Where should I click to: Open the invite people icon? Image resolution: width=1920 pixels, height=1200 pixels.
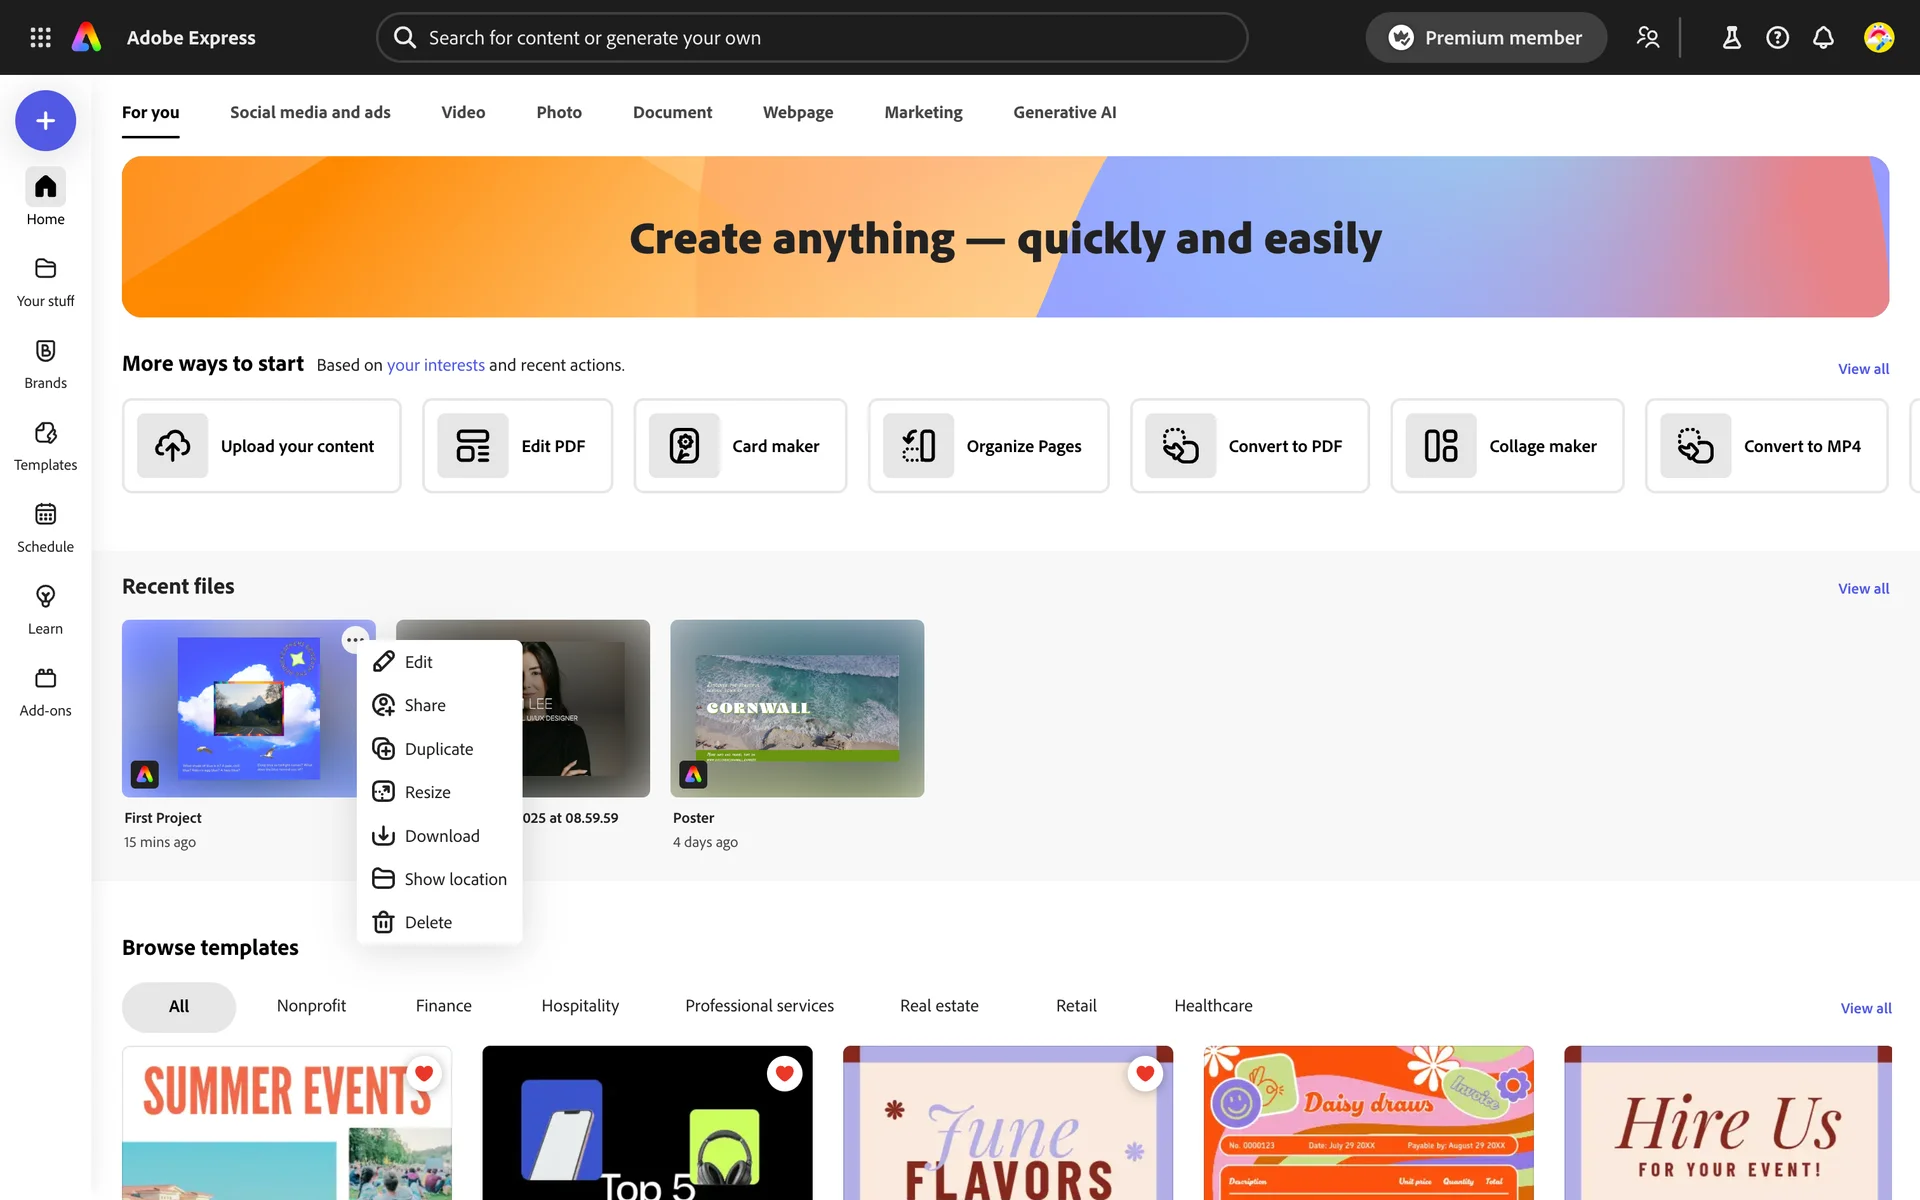point(1647,38)
